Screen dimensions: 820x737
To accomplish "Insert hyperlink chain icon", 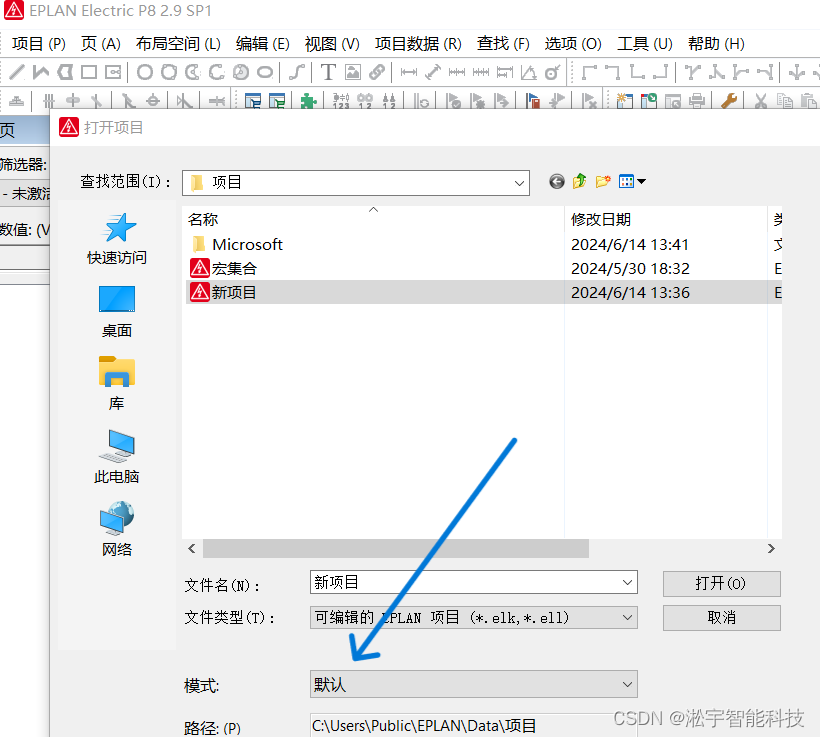I will 377,72.
